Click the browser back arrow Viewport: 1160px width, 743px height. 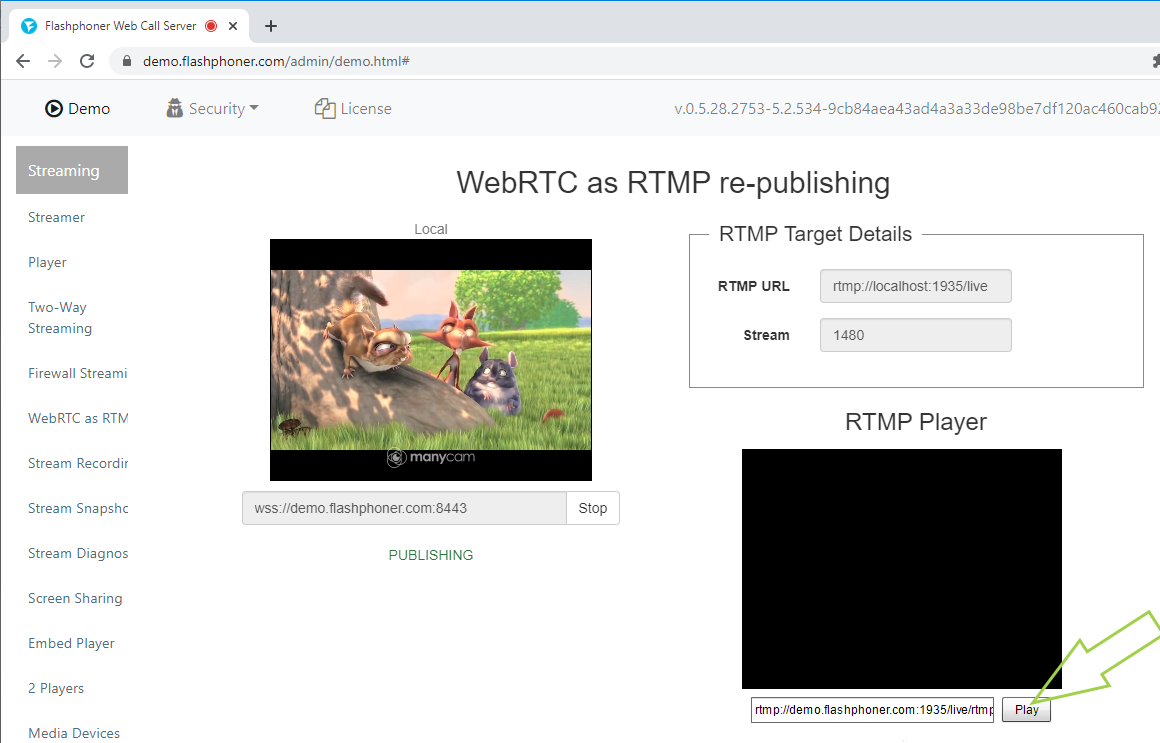pyautogui.click(x=23, y=61)
